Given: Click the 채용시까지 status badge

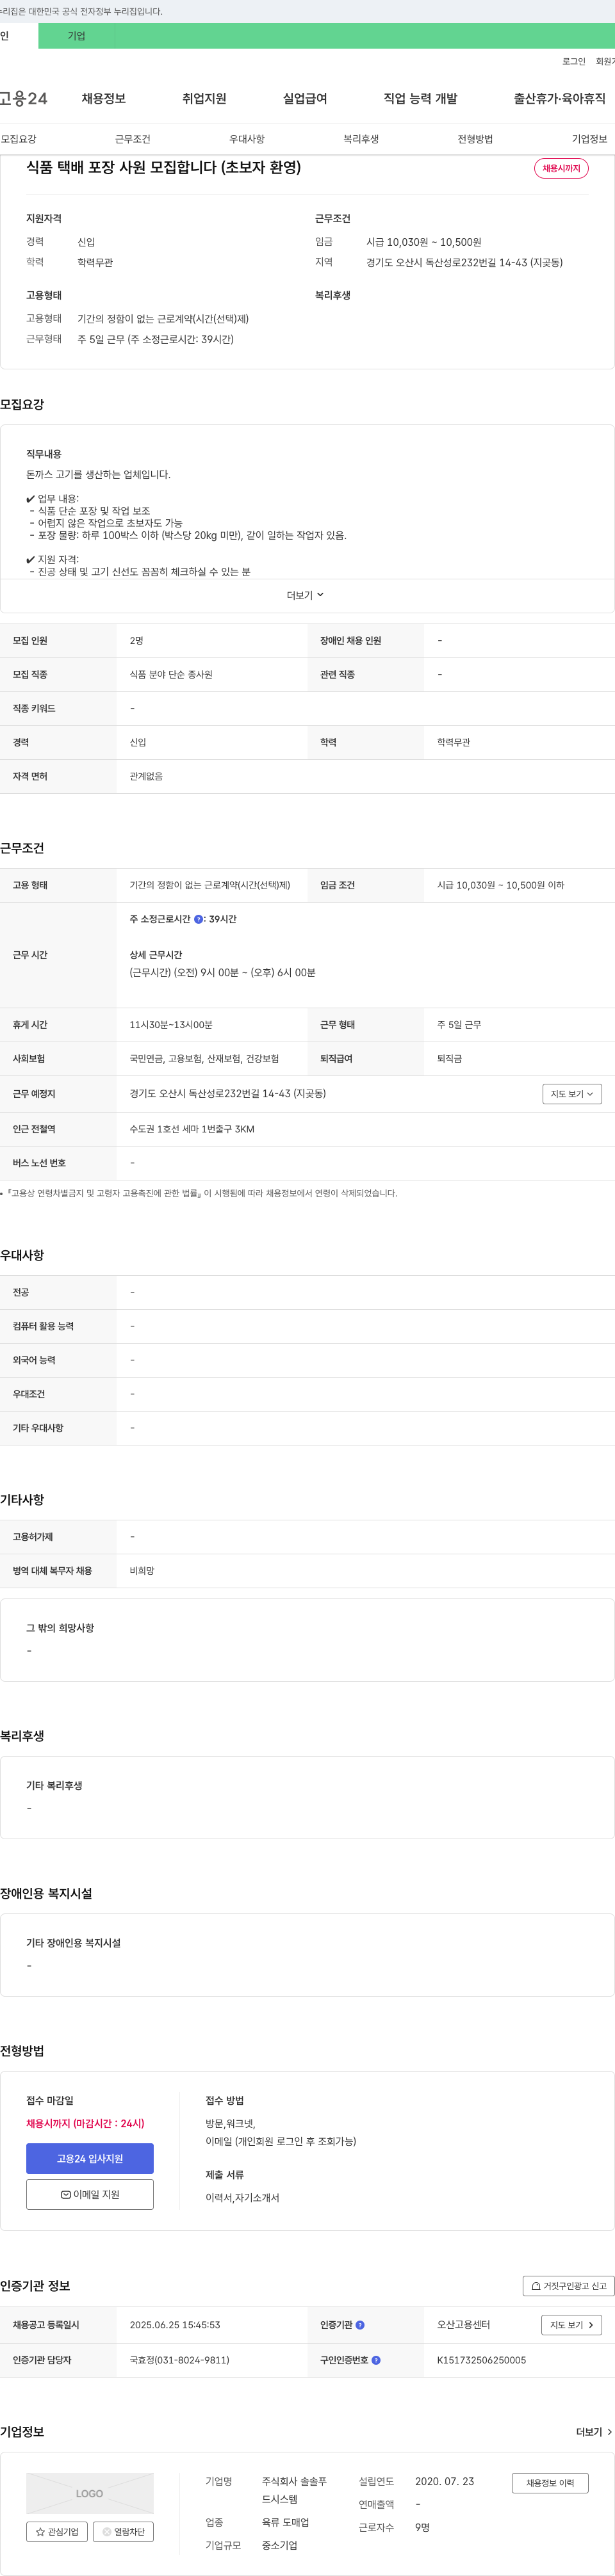Looking at the screenshot, I should (561, 168).
